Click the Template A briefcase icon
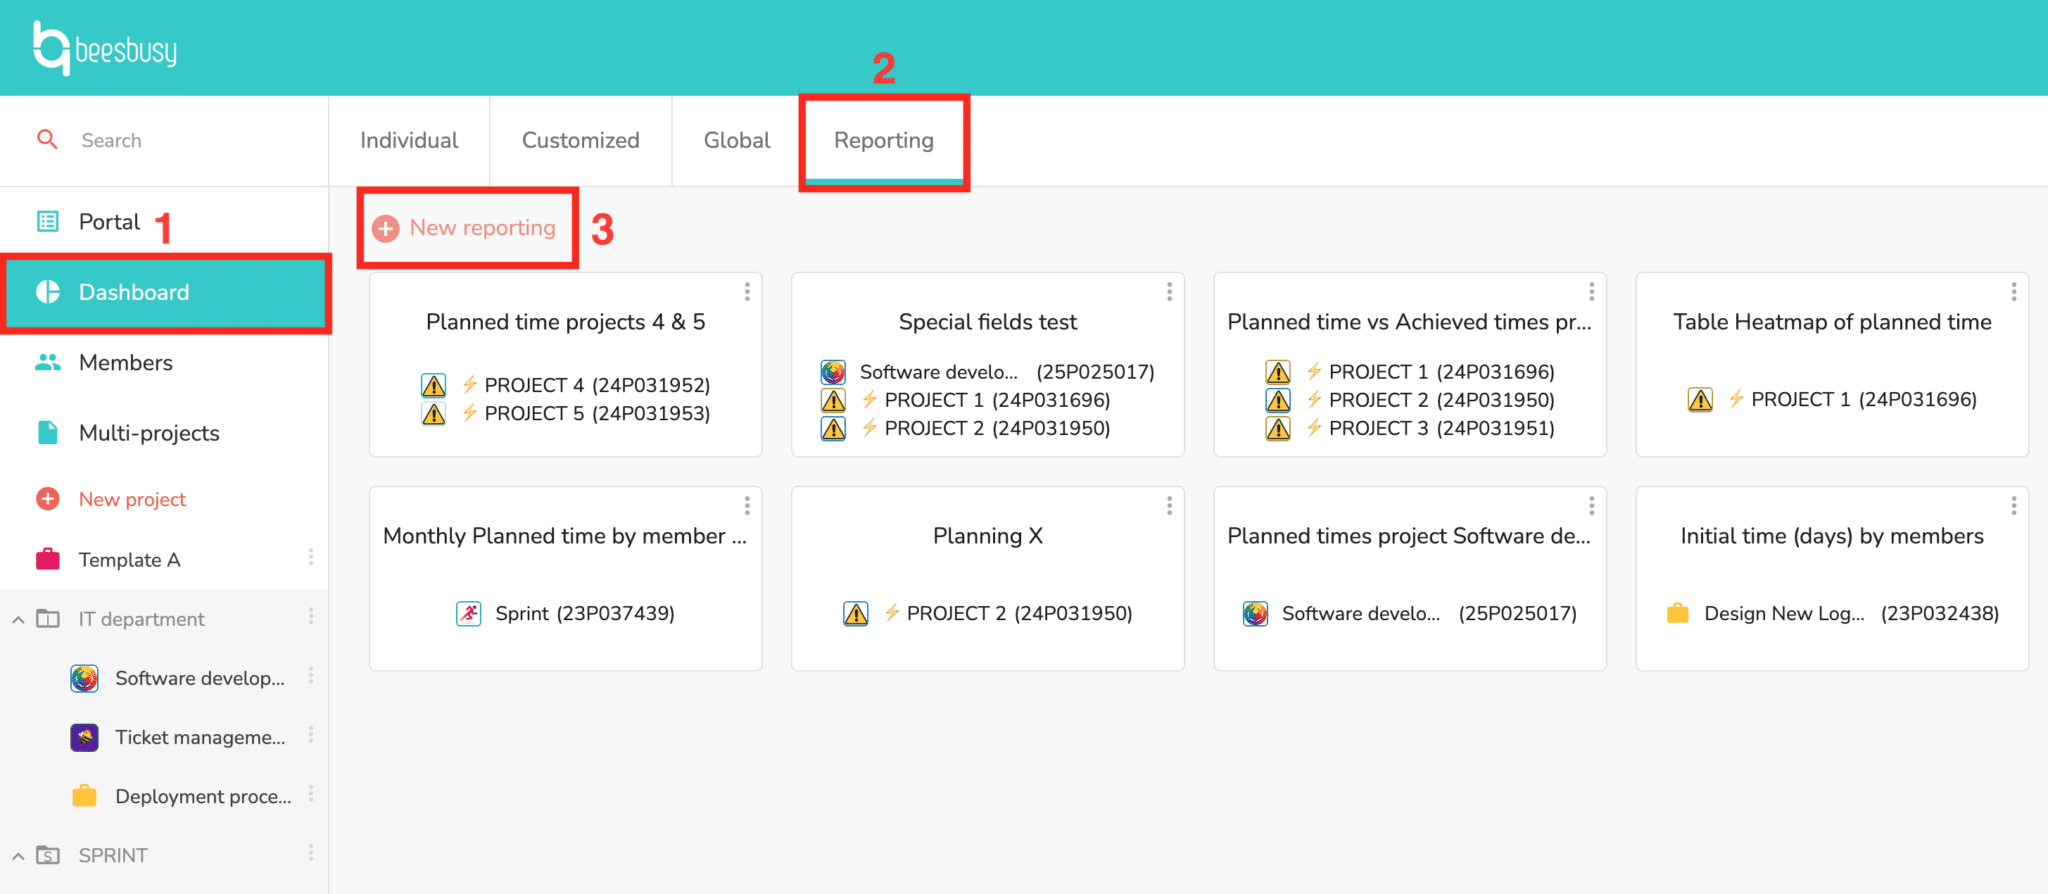This screenshot has width=2048, height=894. [47, 559]
